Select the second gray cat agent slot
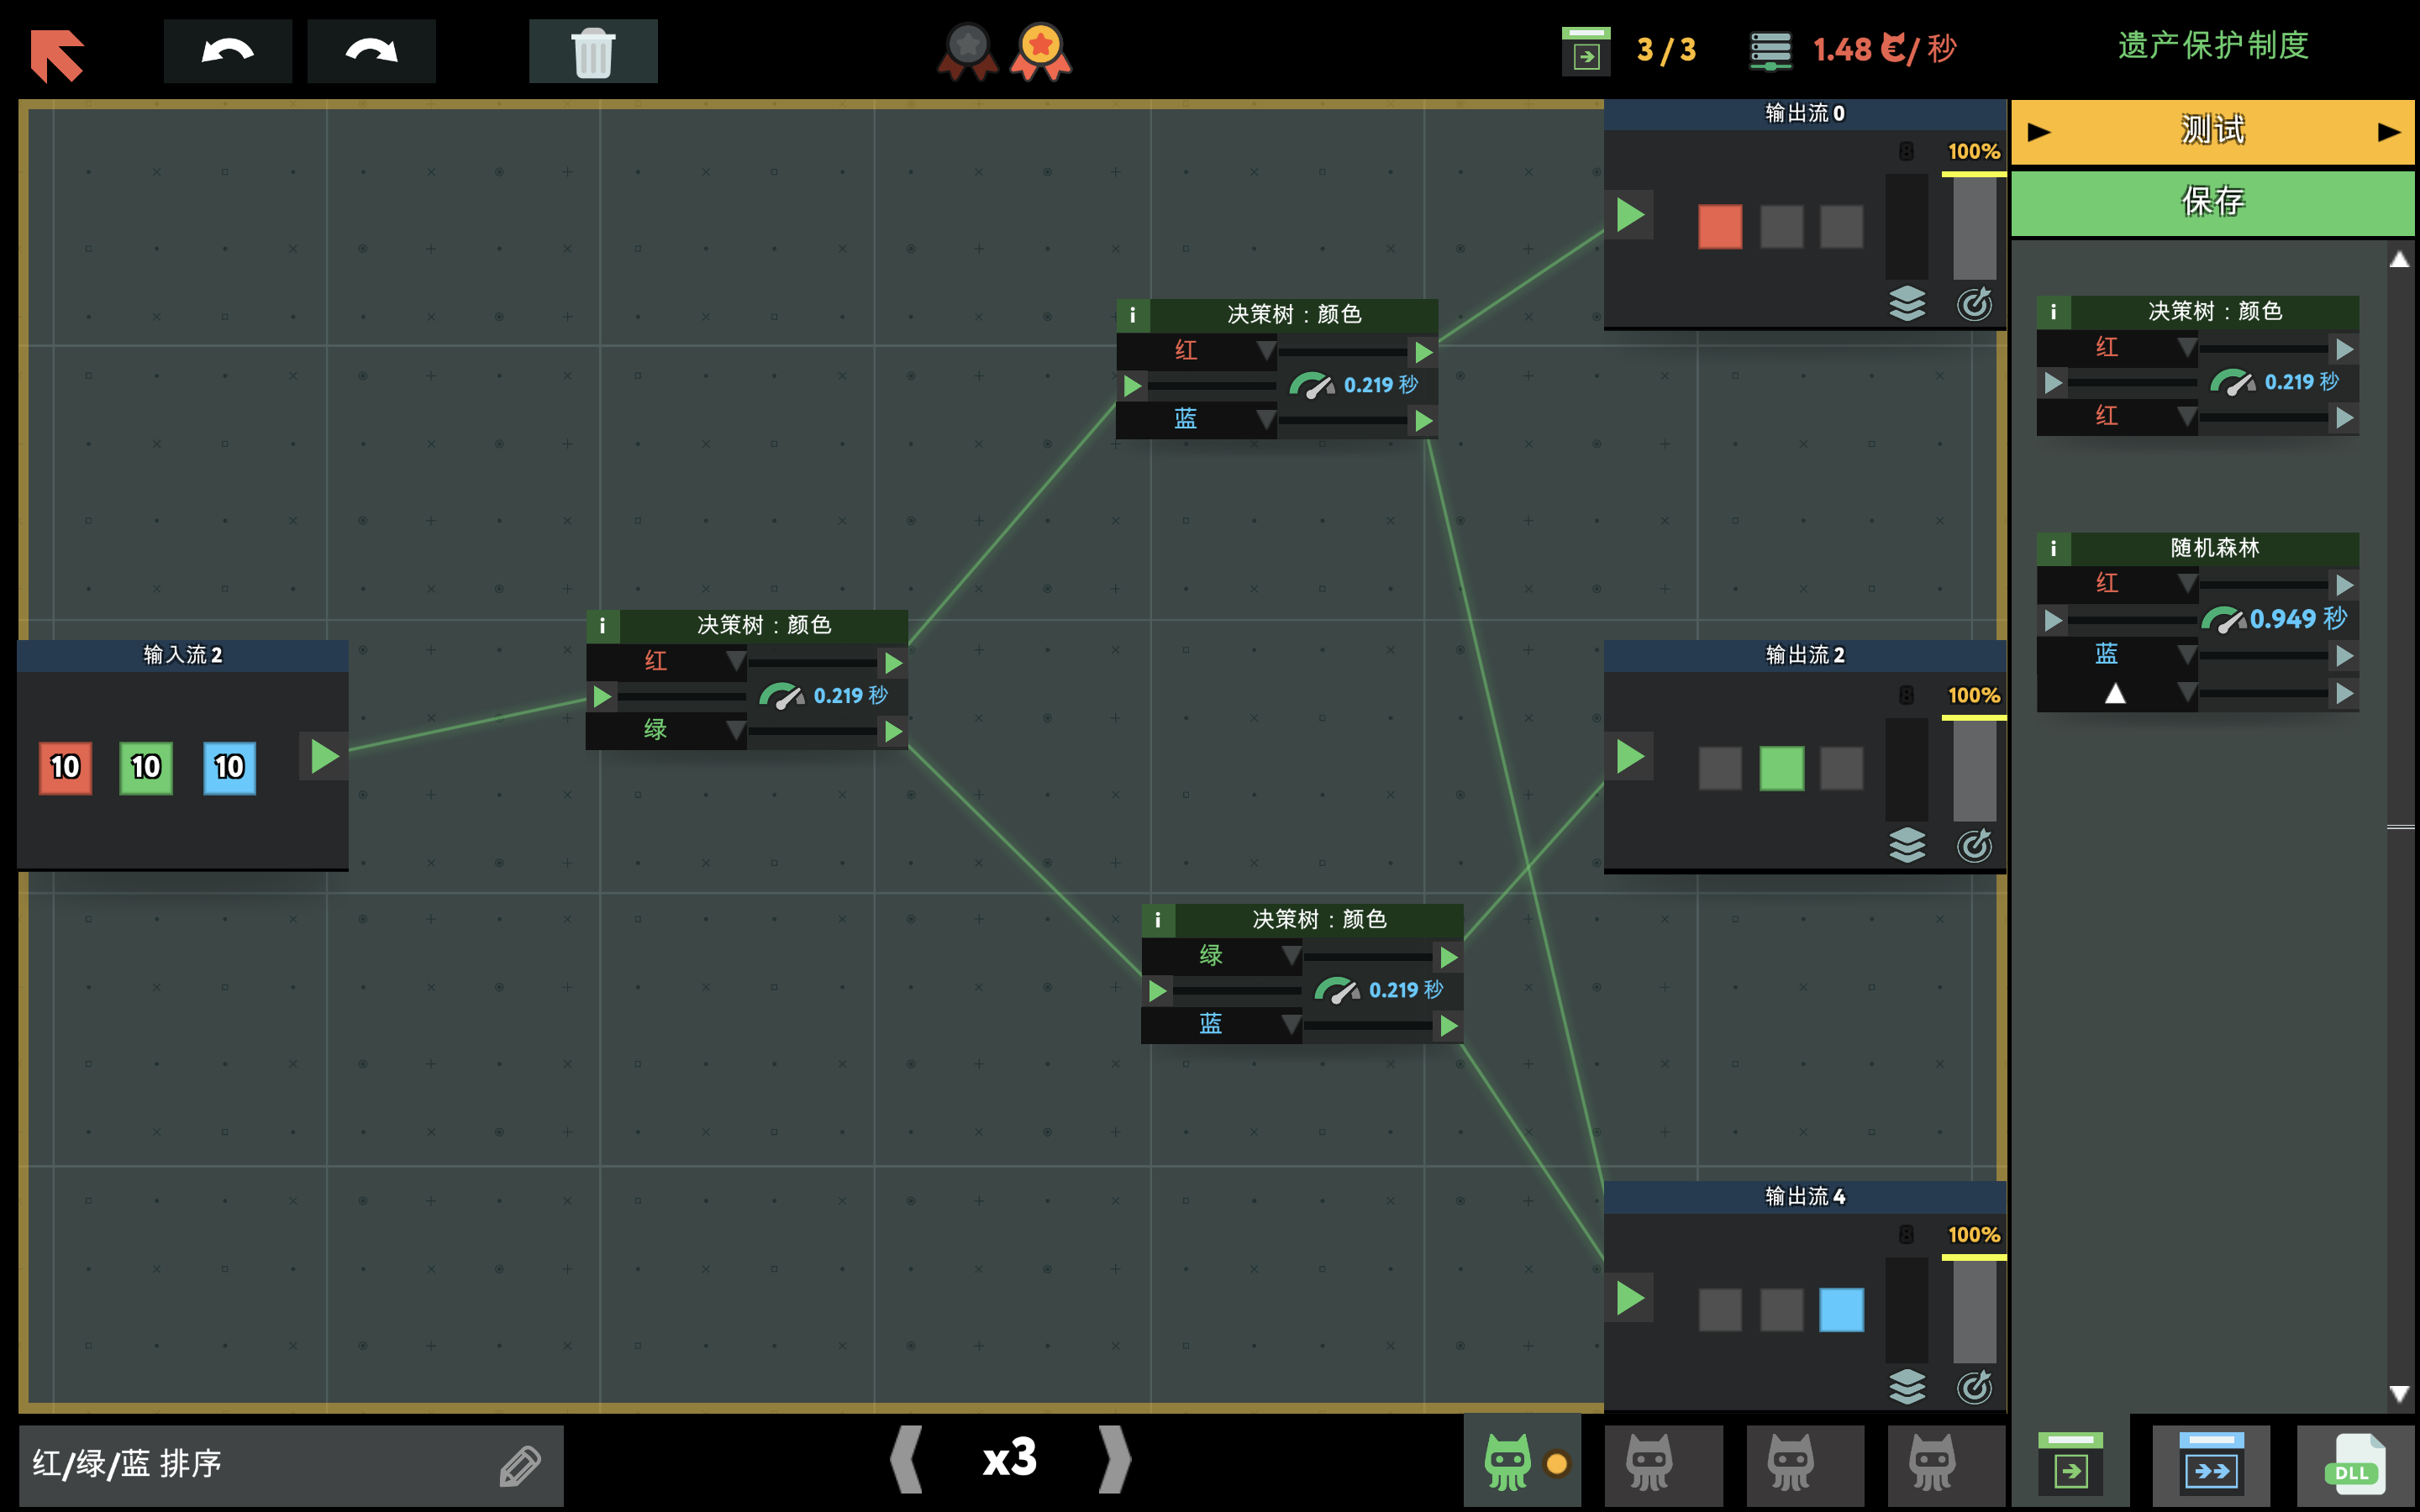 1790,1463
